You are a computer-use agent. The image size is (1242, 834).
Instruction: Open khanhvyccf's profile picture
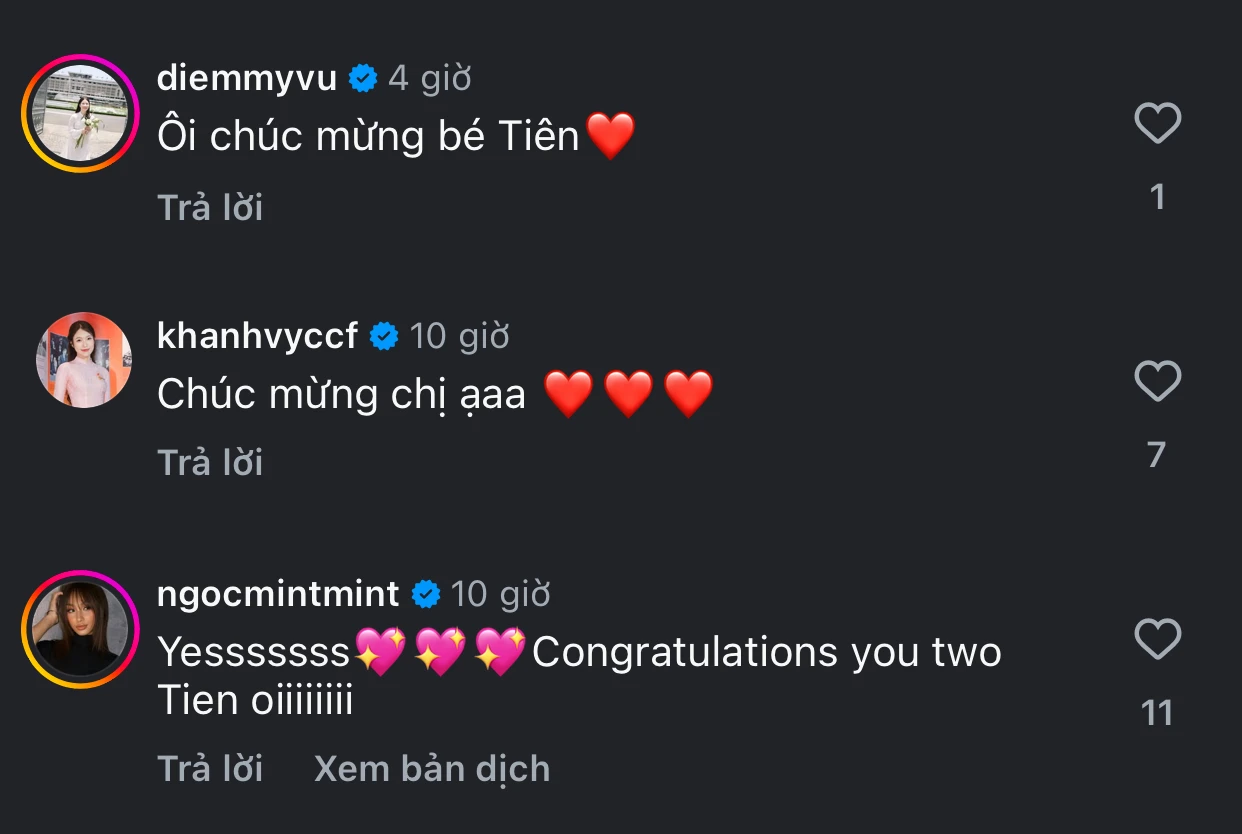[x=84, y=360]
